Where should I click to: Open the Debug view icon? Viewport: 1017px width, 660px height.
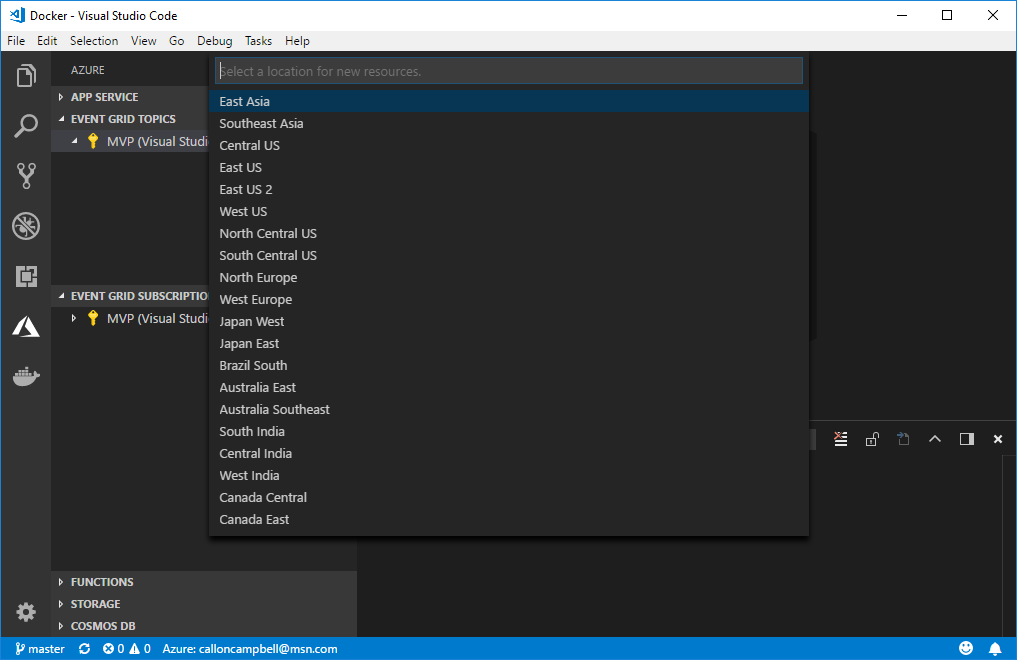click(x=26, y=226)
